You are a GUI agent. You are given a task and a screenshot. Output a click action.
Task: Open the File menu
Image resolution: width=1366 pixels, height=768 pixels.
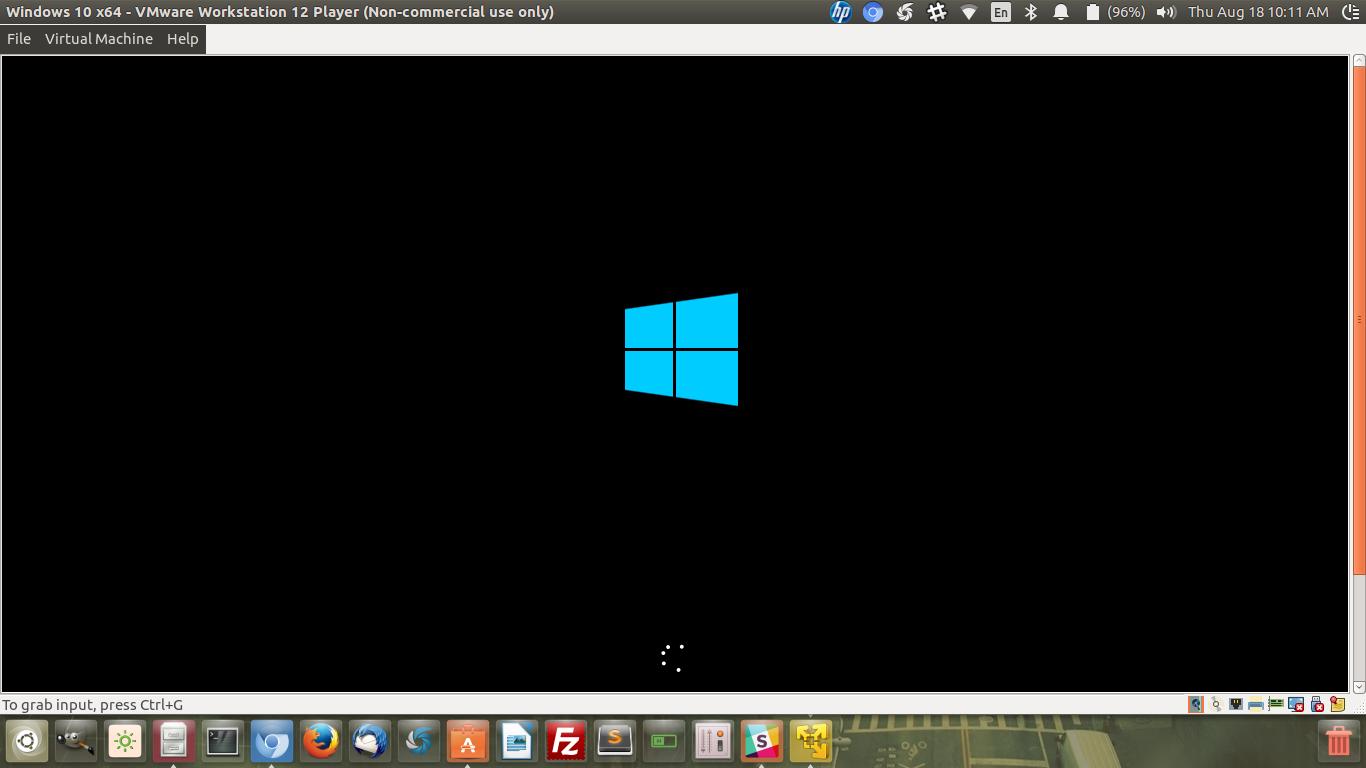pyautogui.click(x=19, y=38)
